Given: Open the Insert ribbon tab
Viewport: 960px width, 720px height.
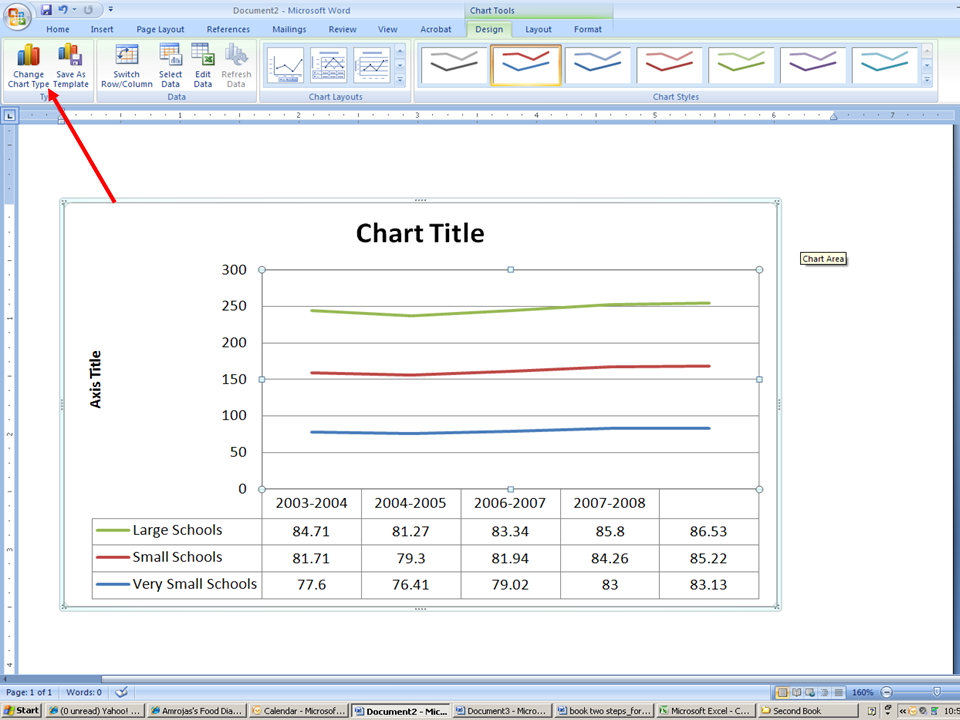Looking at the screenshot, I should (x=102, y=29).
